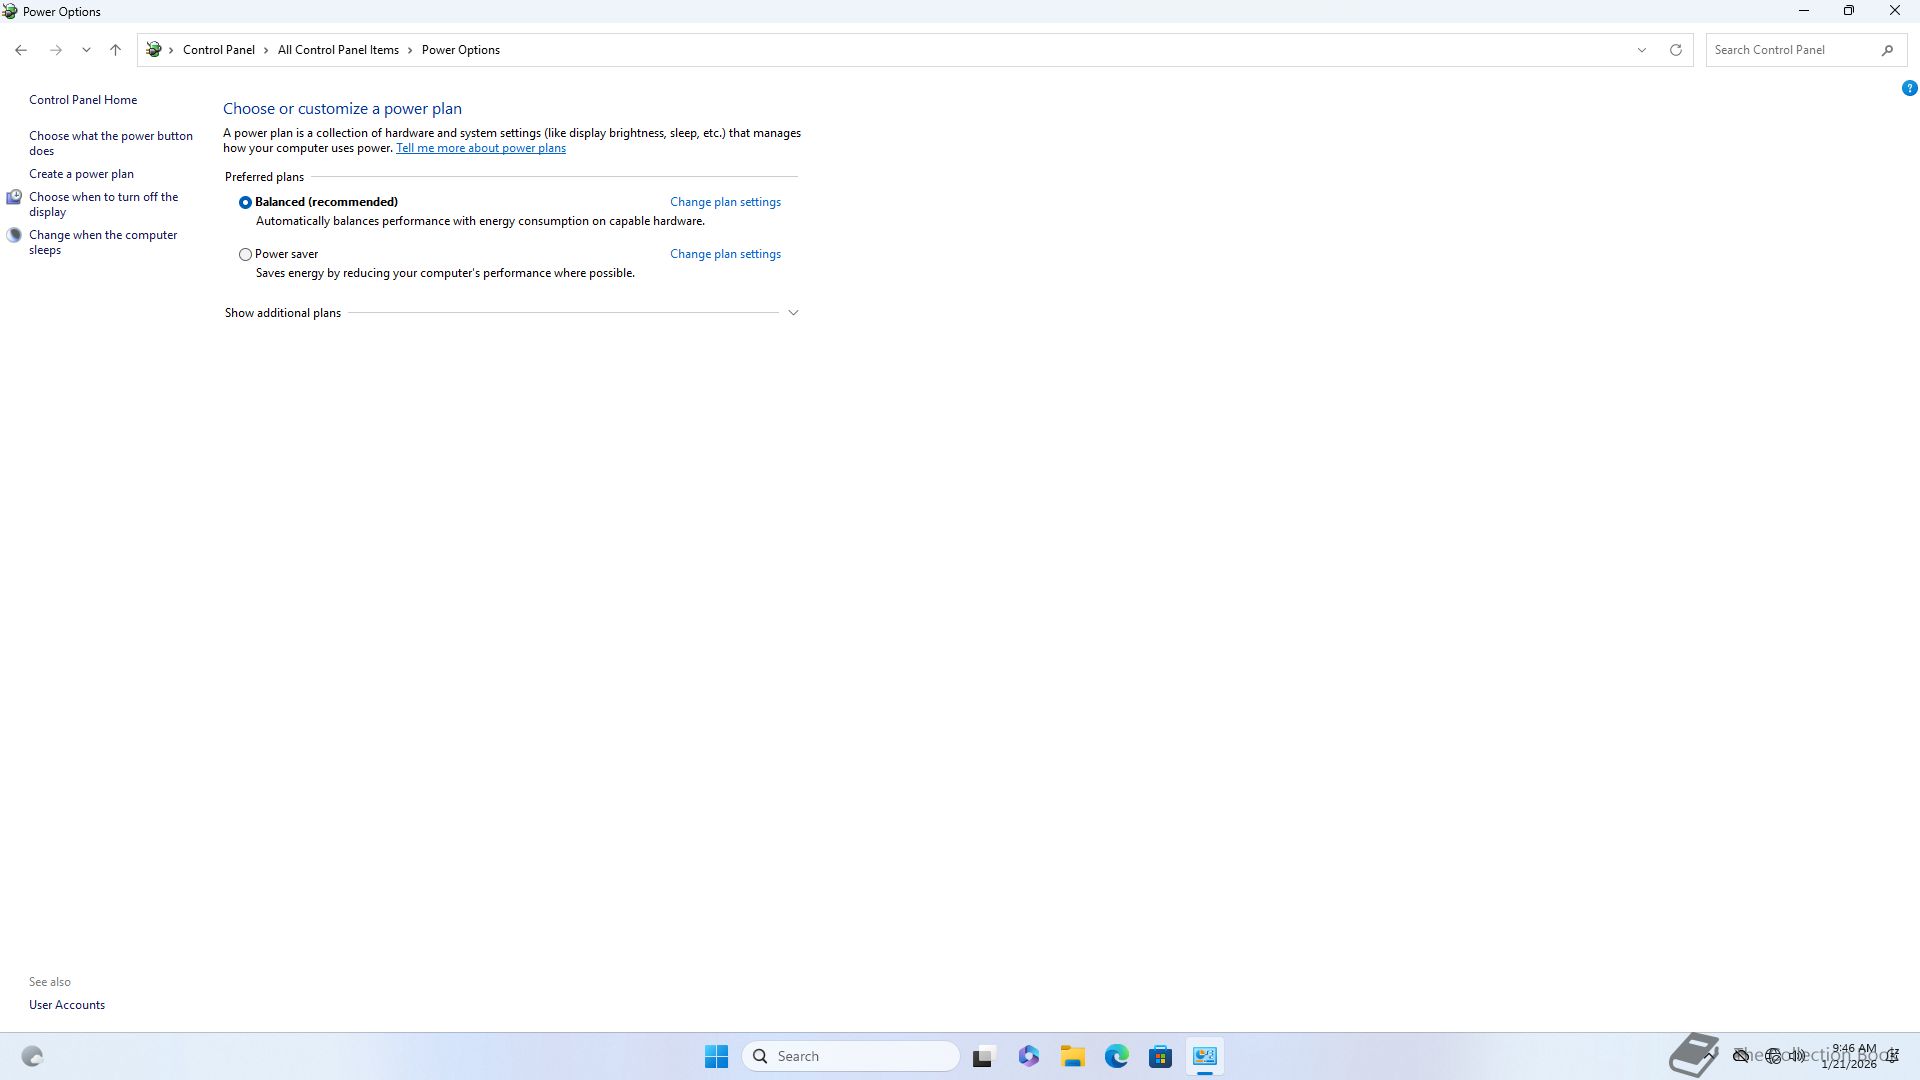Open the address bar history dropdown
Viewport: 1920px width, 1080px height.
1641,50
